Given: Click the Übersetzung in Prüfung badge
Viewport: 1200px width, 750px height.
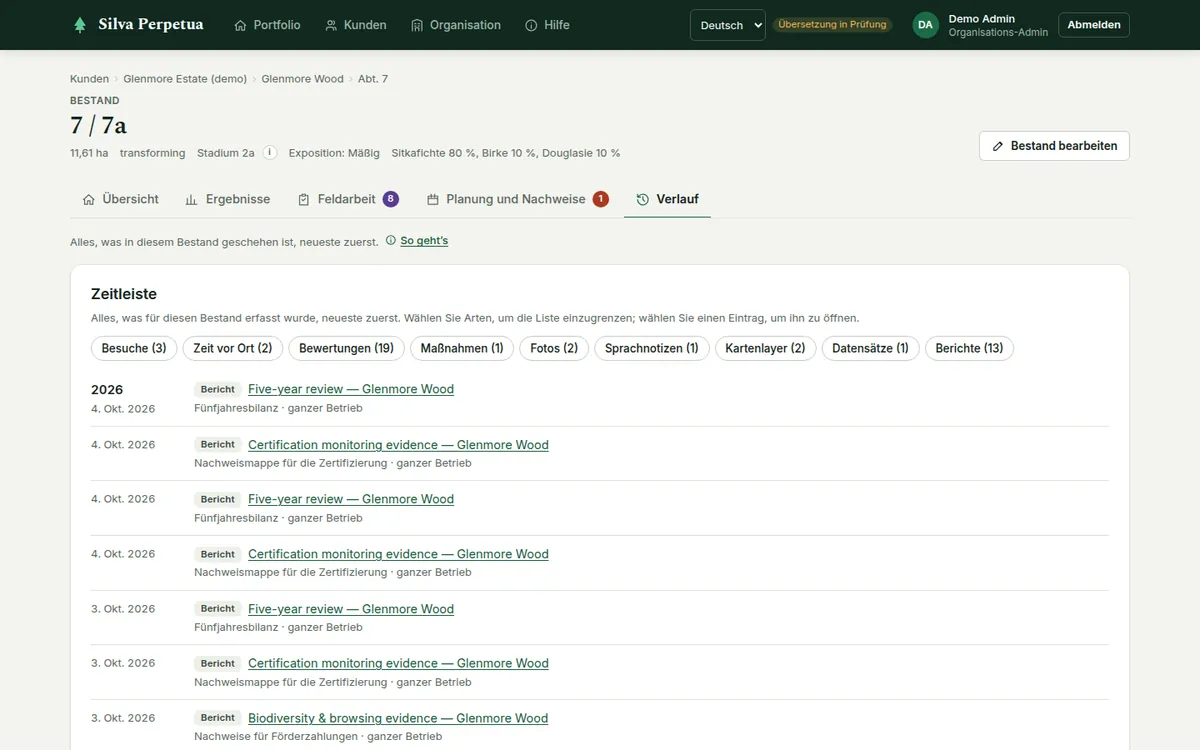Looking at the screenshot, I should [833, 25].
